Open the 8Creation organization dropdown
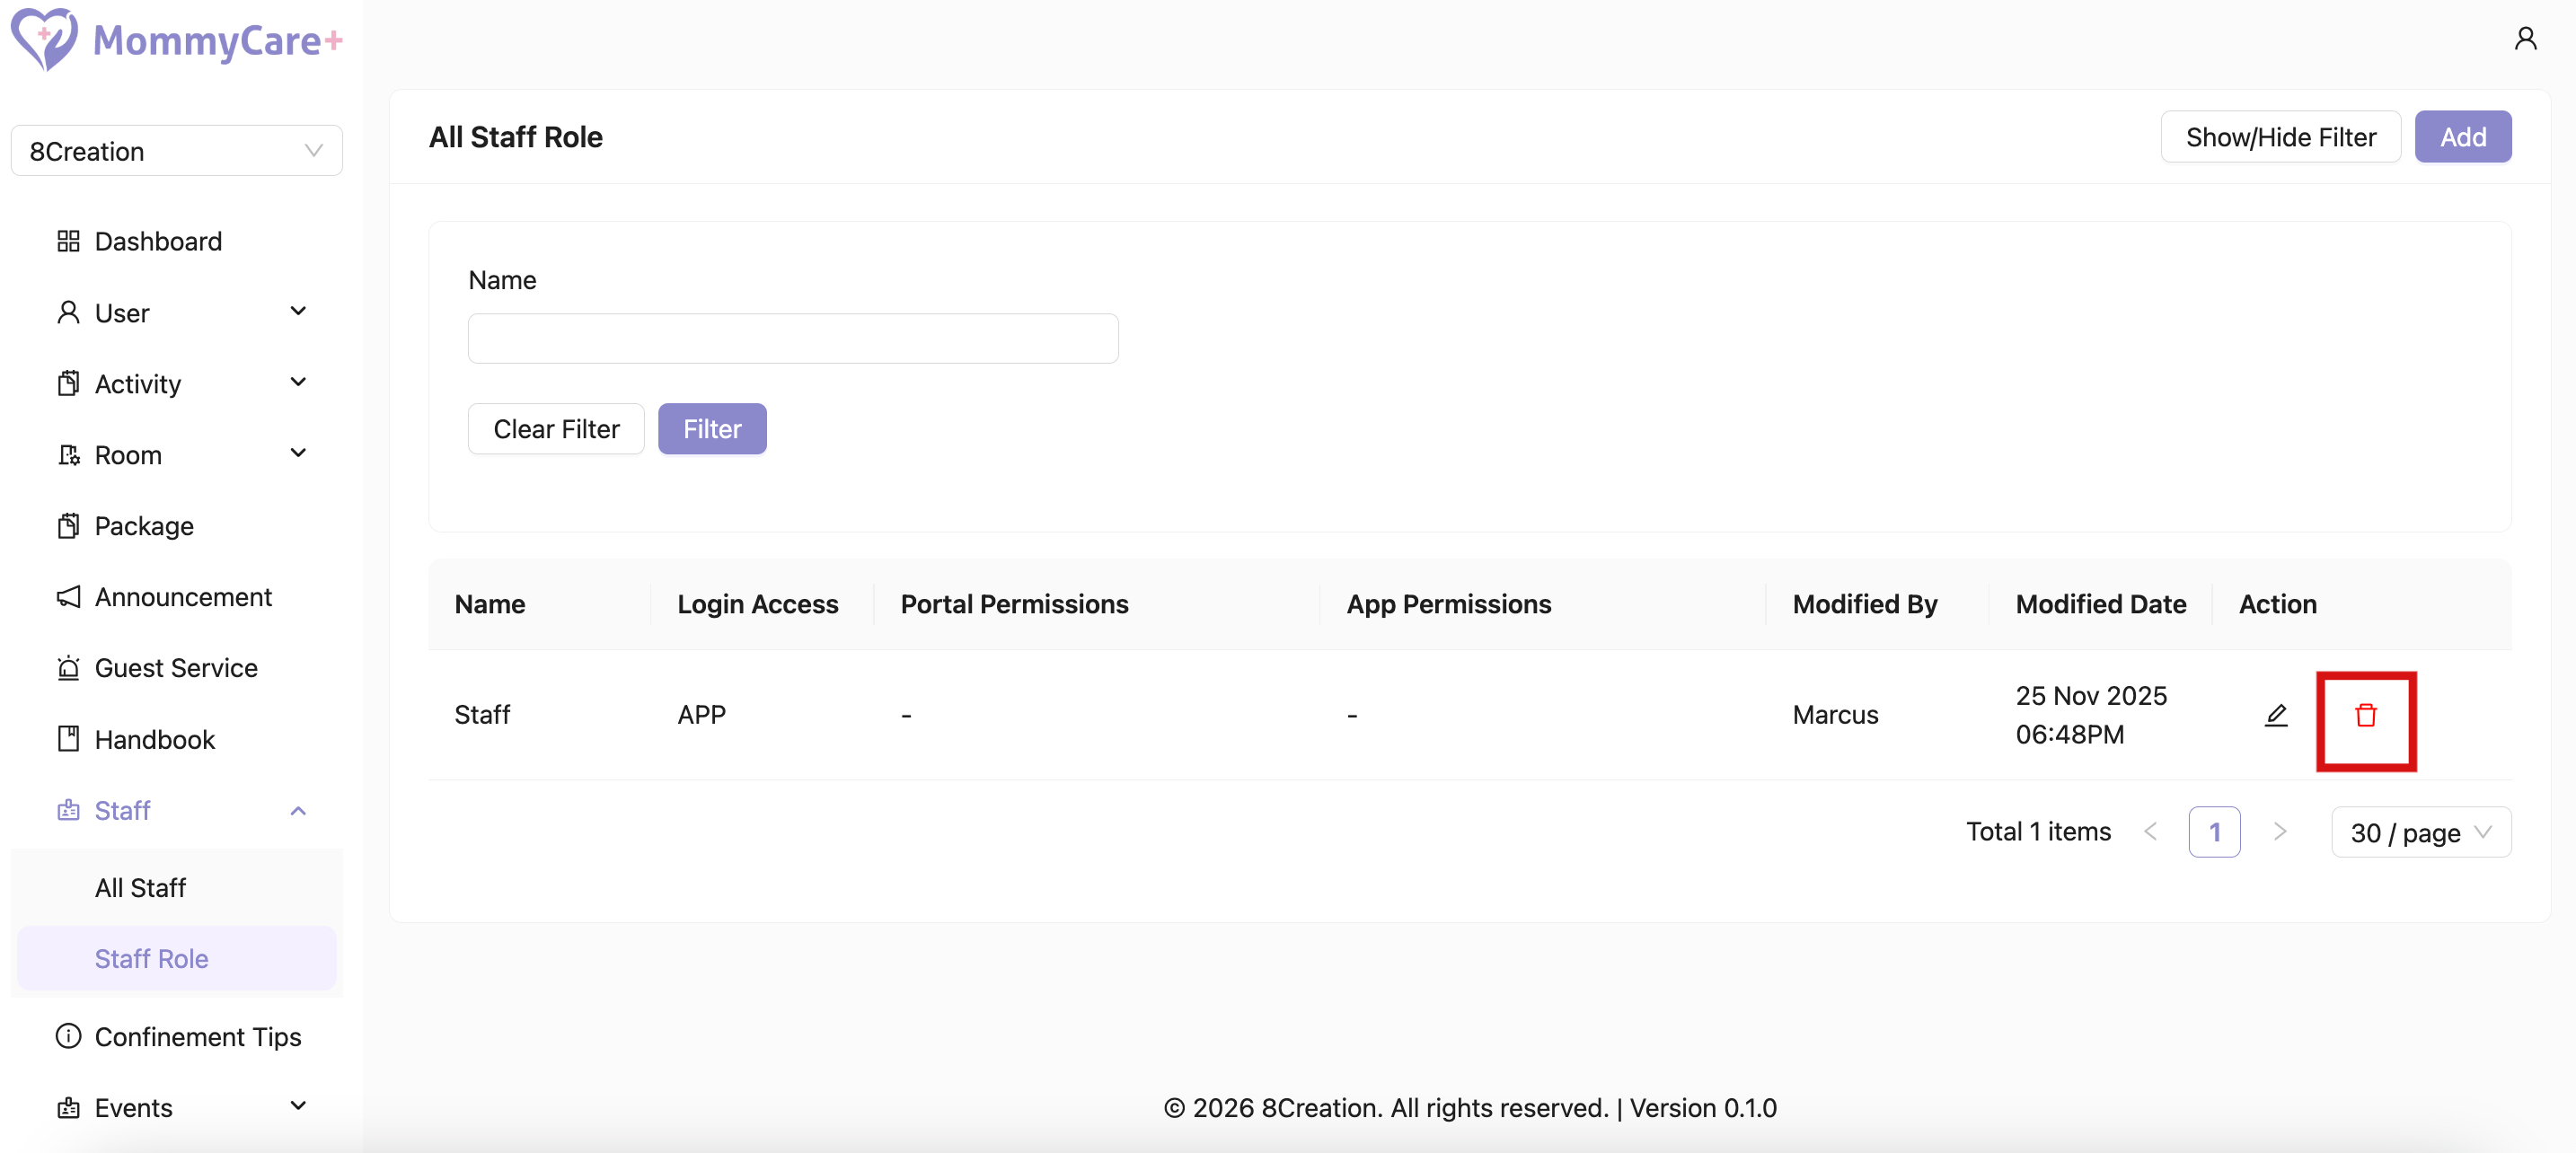Screen dimensions: 2576x1153 tap(176, 151)
